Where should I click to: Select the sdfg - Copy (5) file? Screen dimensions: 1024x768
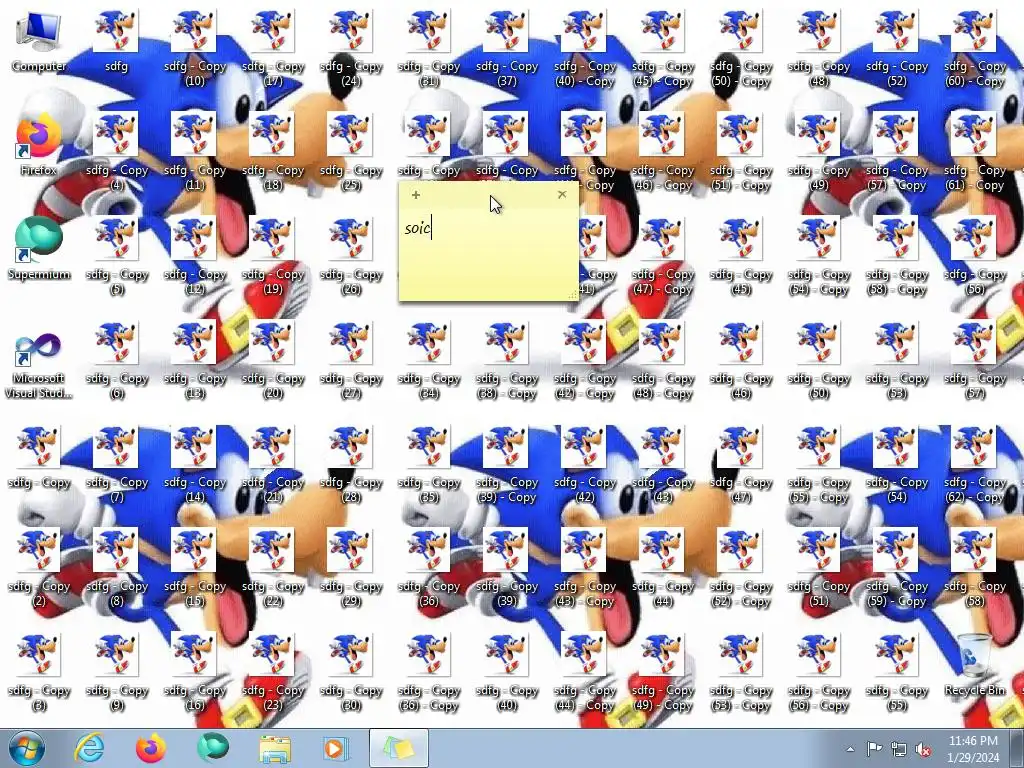pos(116,257)
